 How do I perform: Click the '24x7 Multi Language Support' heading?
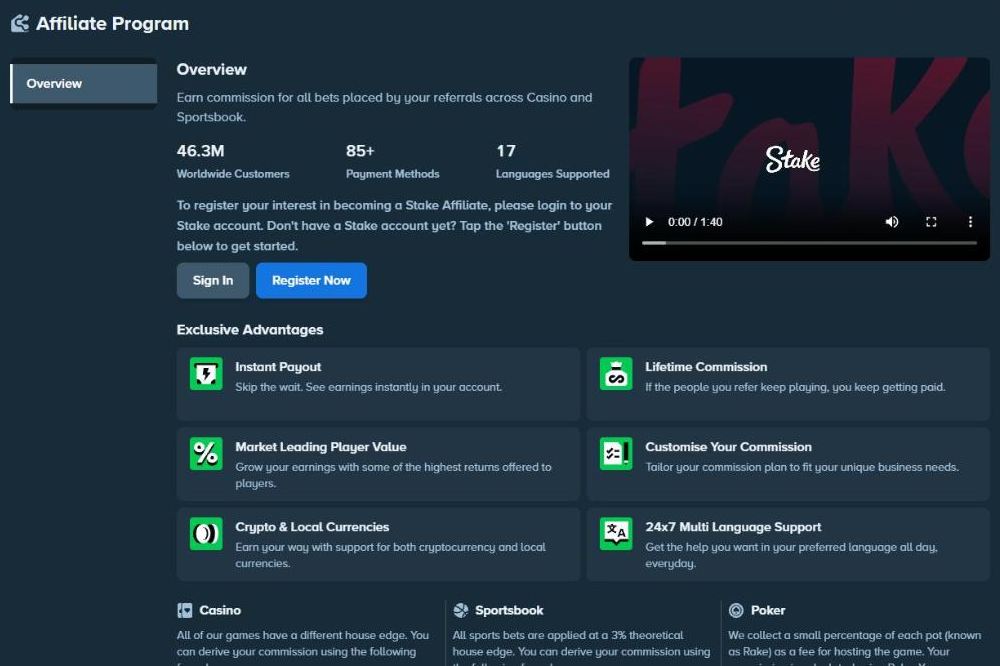tap(733, 527)
